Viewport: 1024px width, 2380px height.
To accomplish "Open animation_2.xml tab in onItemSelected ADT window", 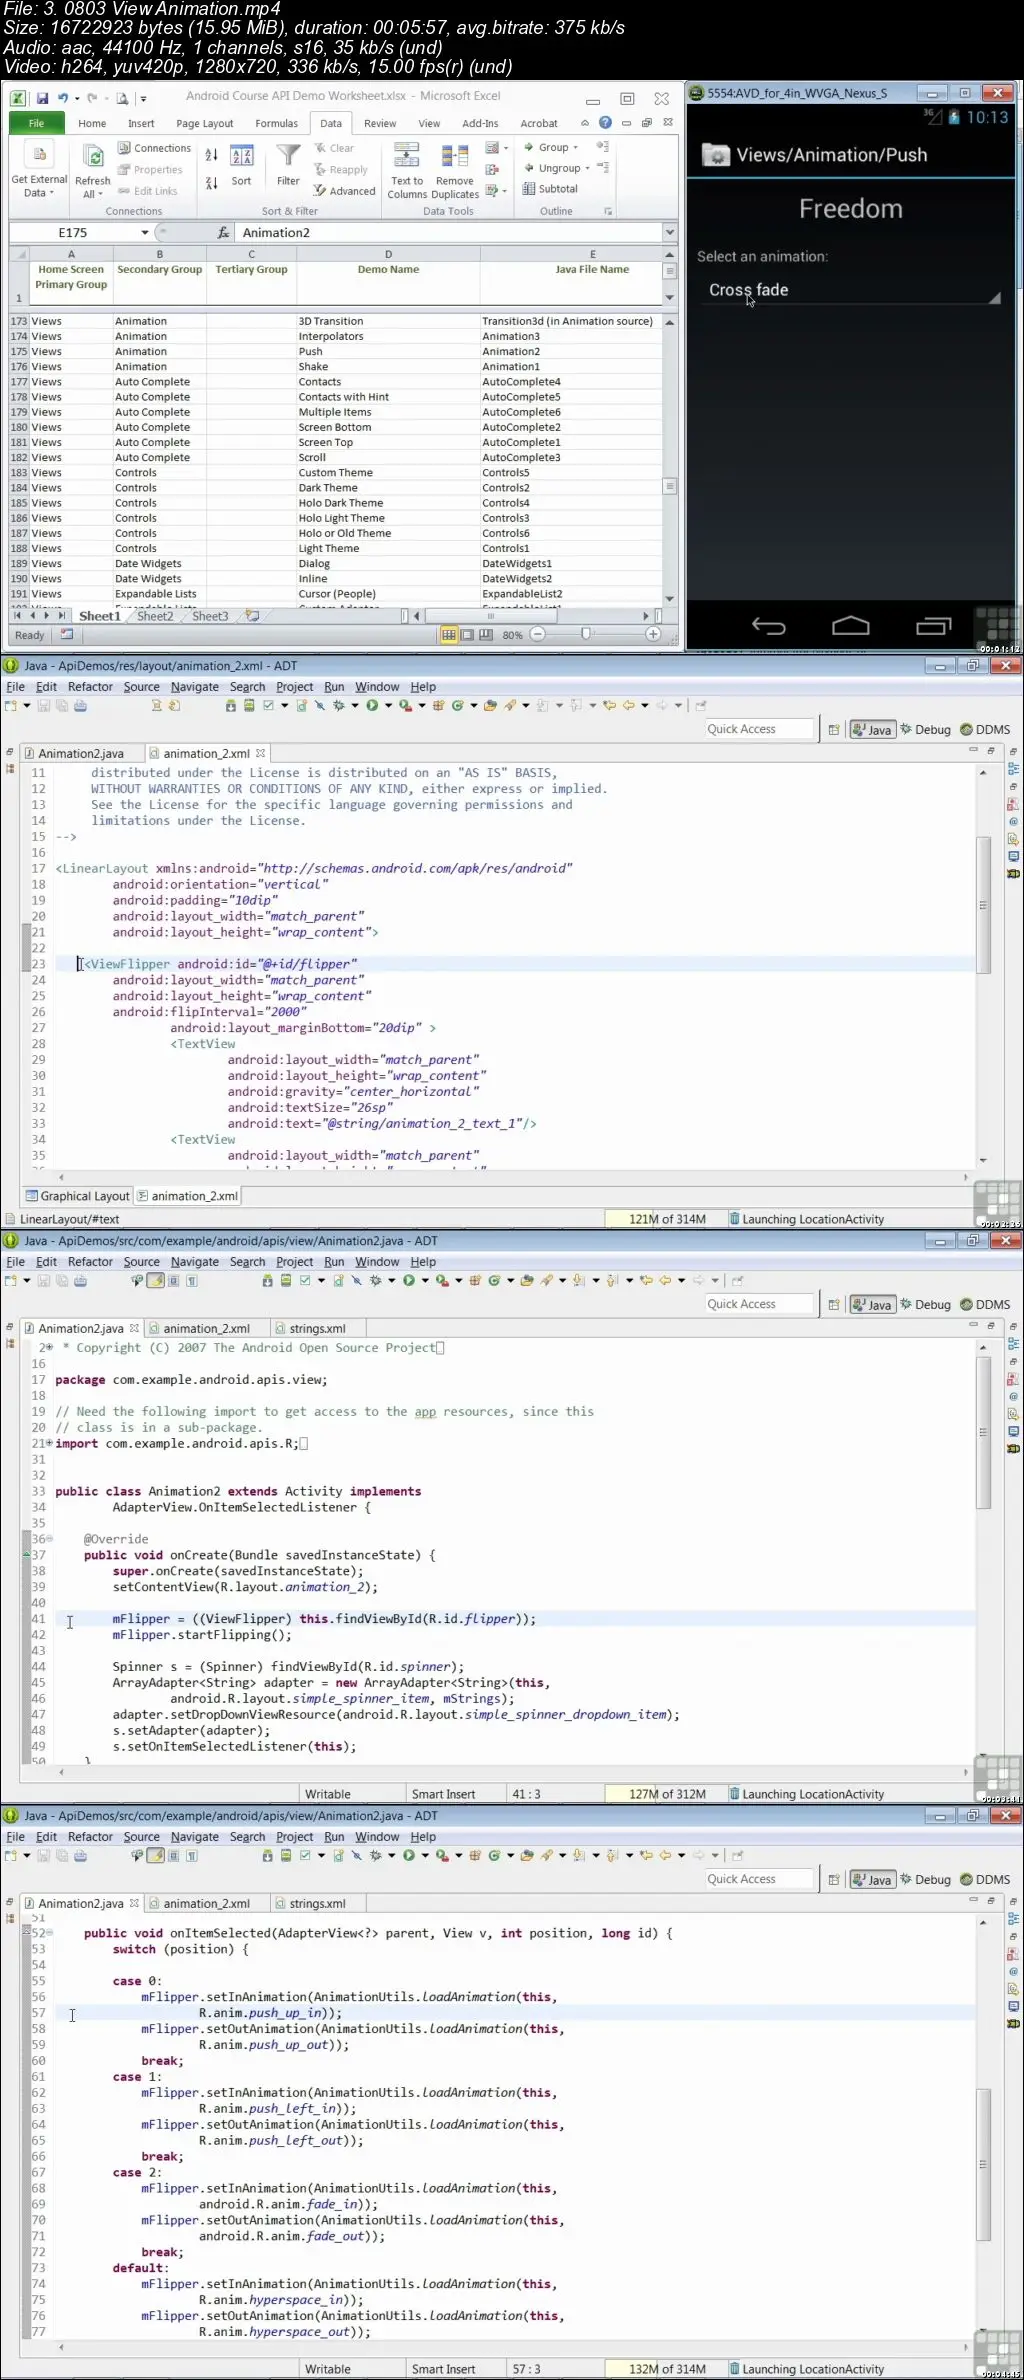I will 206,1904.
